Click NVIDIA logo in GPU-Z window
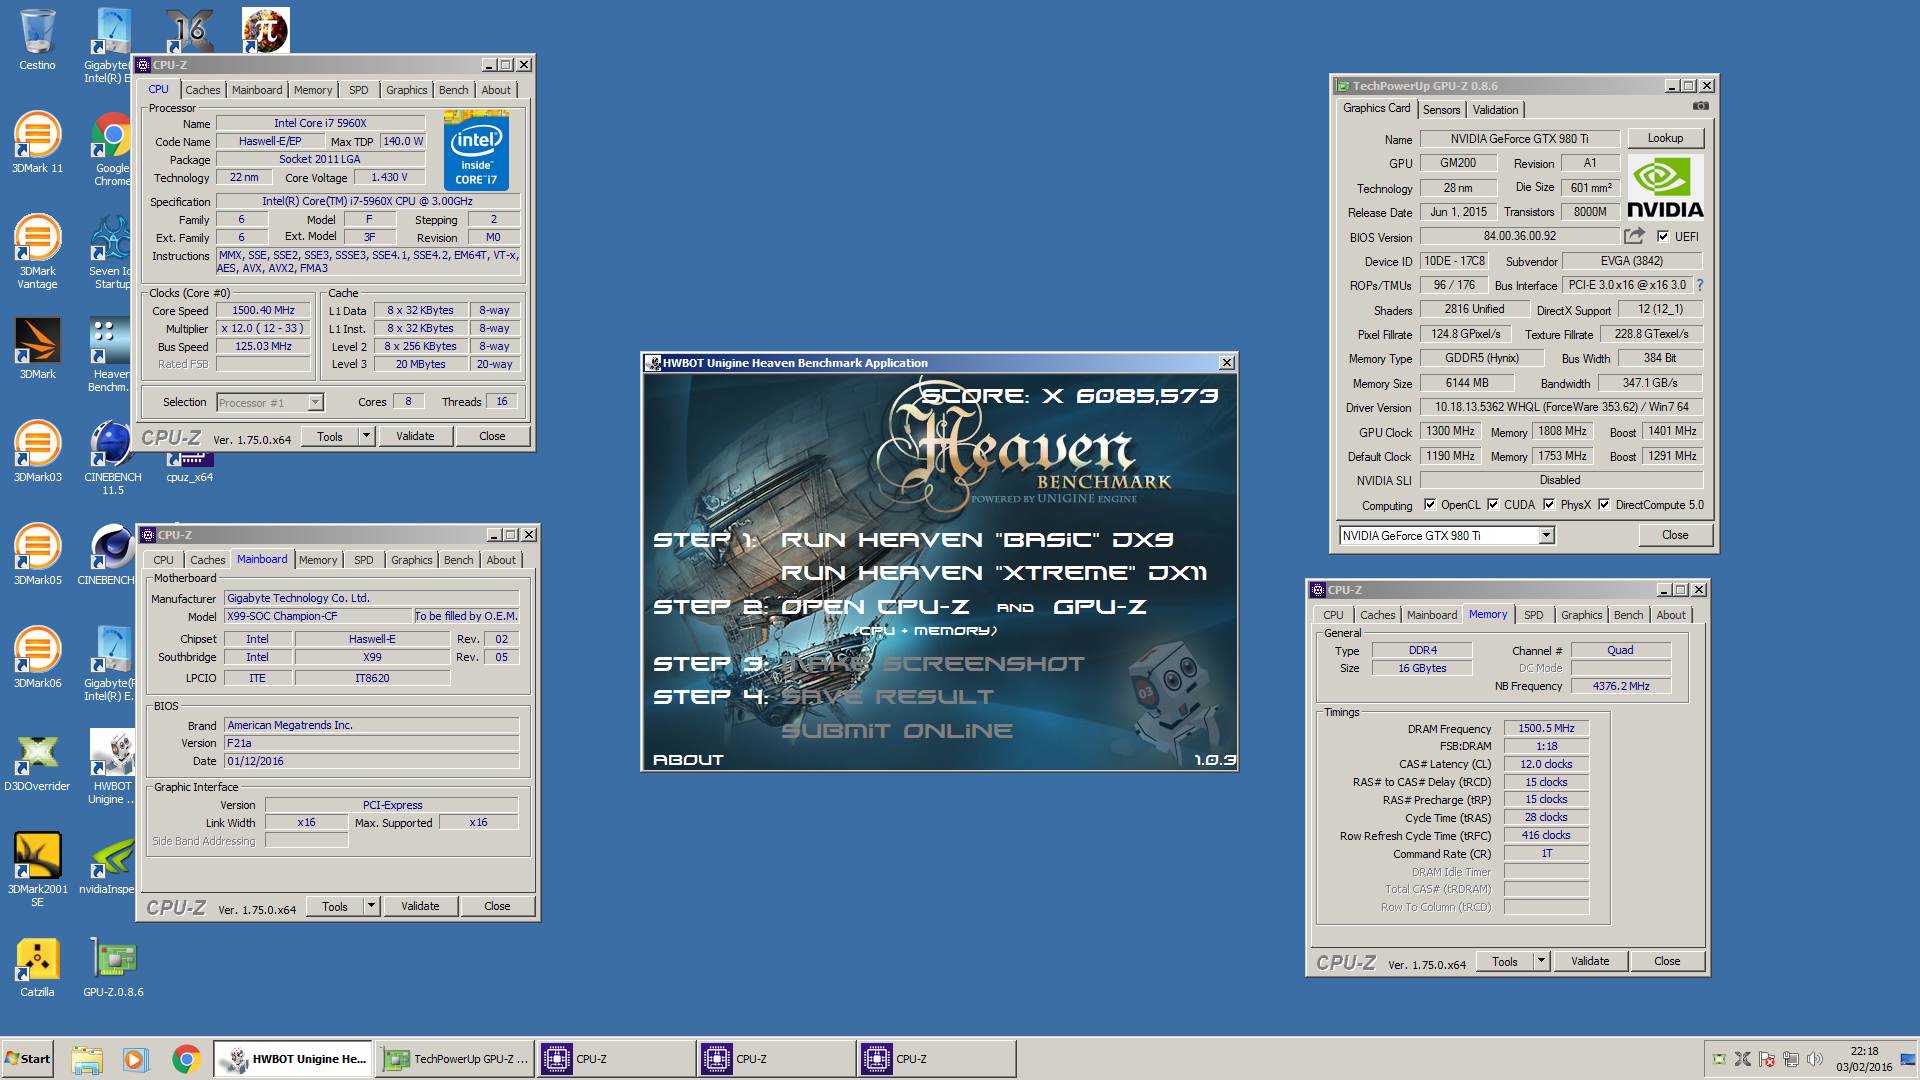 1665,188
